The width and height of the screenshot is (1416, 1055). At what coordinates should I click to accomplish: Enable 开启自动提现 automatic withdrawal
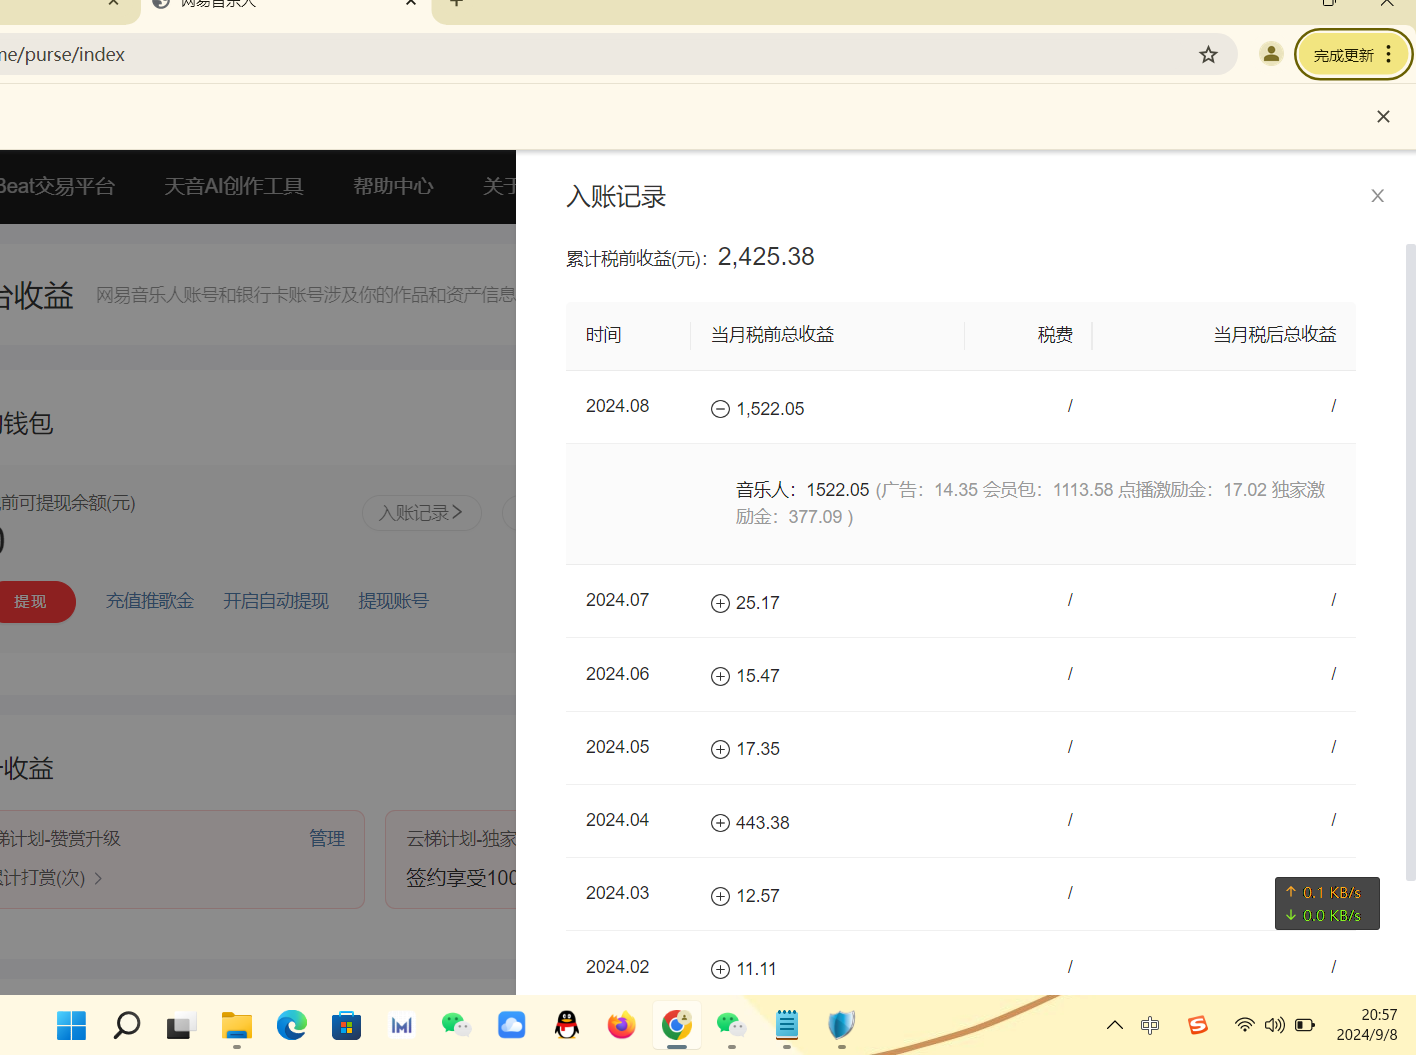click(x=275, y=600)
